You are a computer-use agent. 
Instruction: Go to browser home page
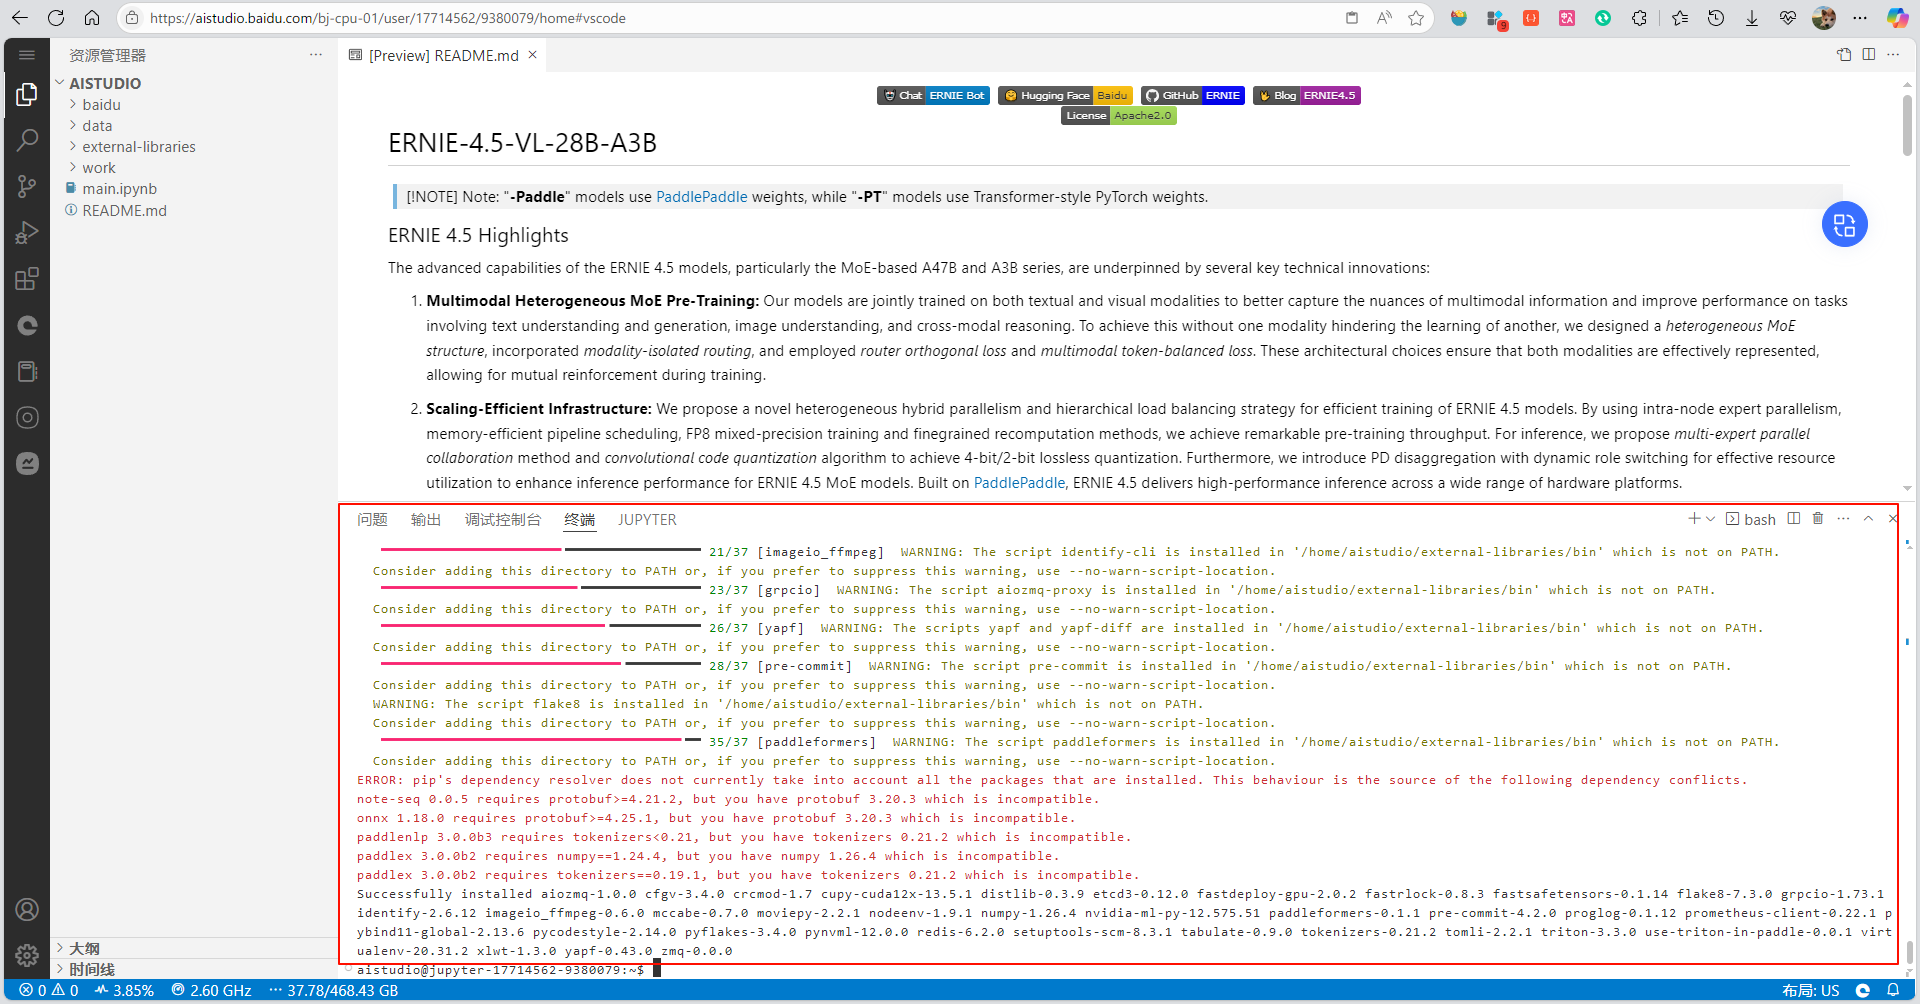(x=92, y=18)
